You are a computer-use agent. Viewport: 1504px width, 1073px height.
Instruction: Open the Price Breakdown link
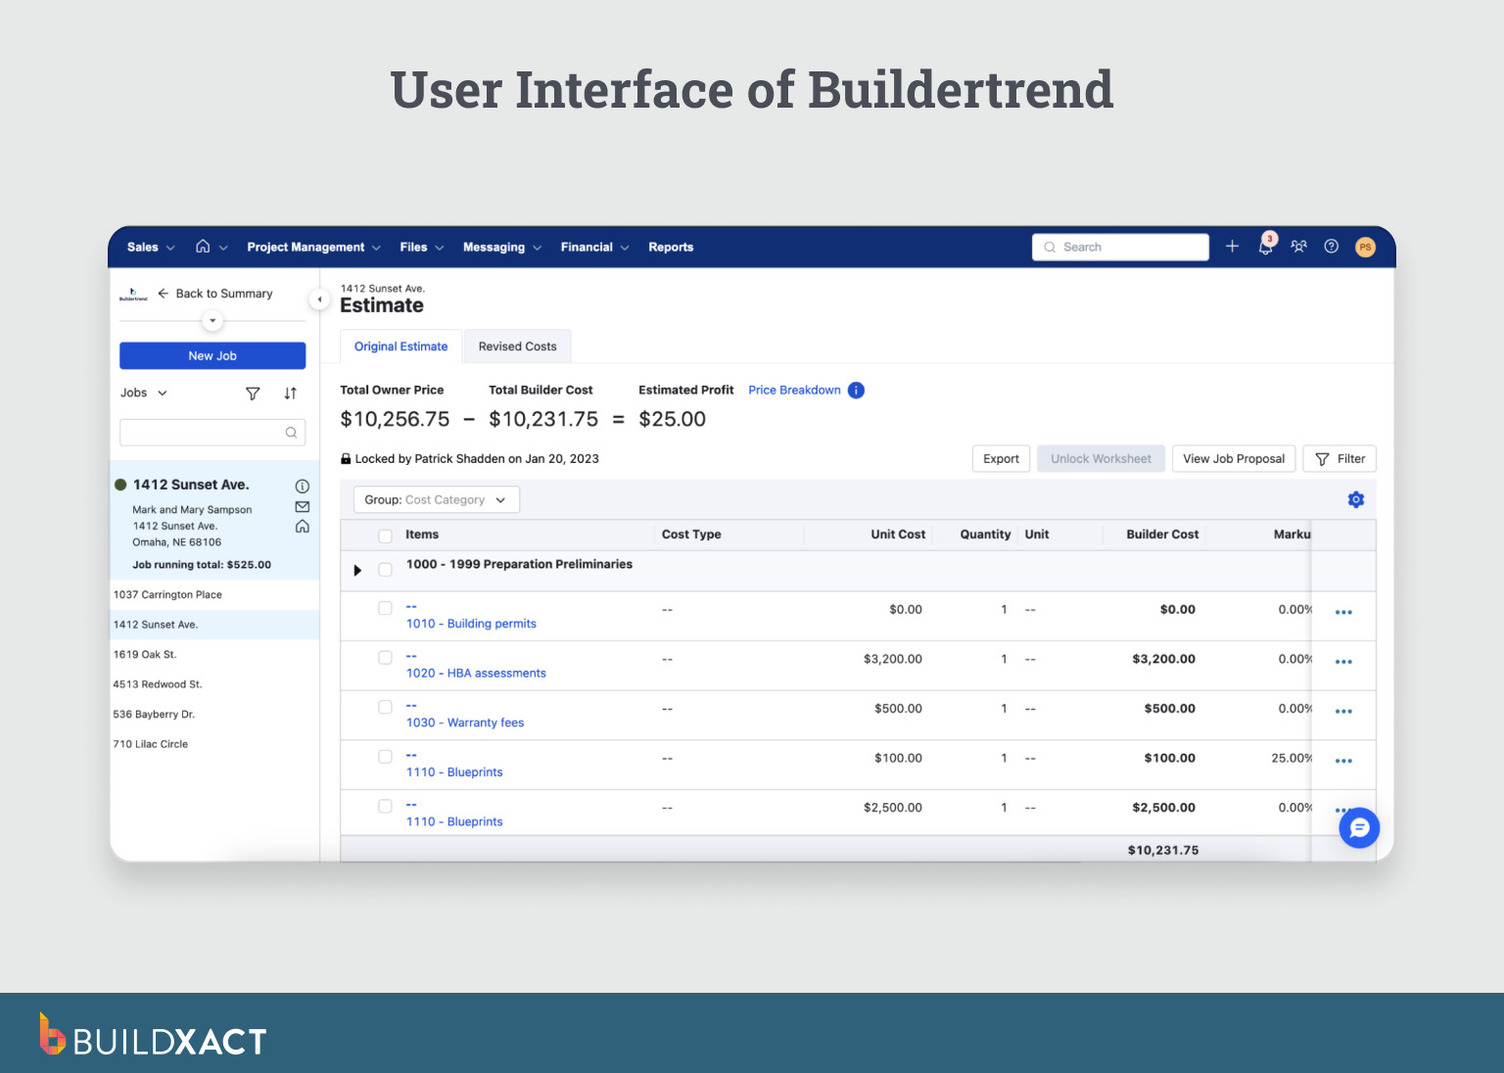pos(793,390)
